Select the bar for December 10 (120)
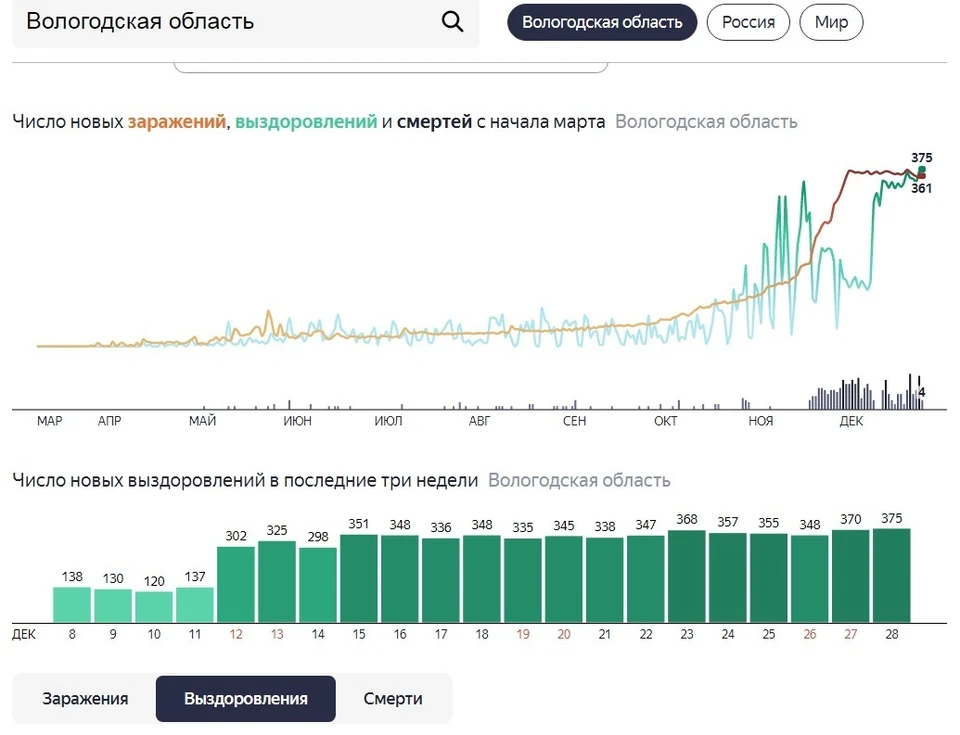960x735 pixels. [x=154, y=608]
